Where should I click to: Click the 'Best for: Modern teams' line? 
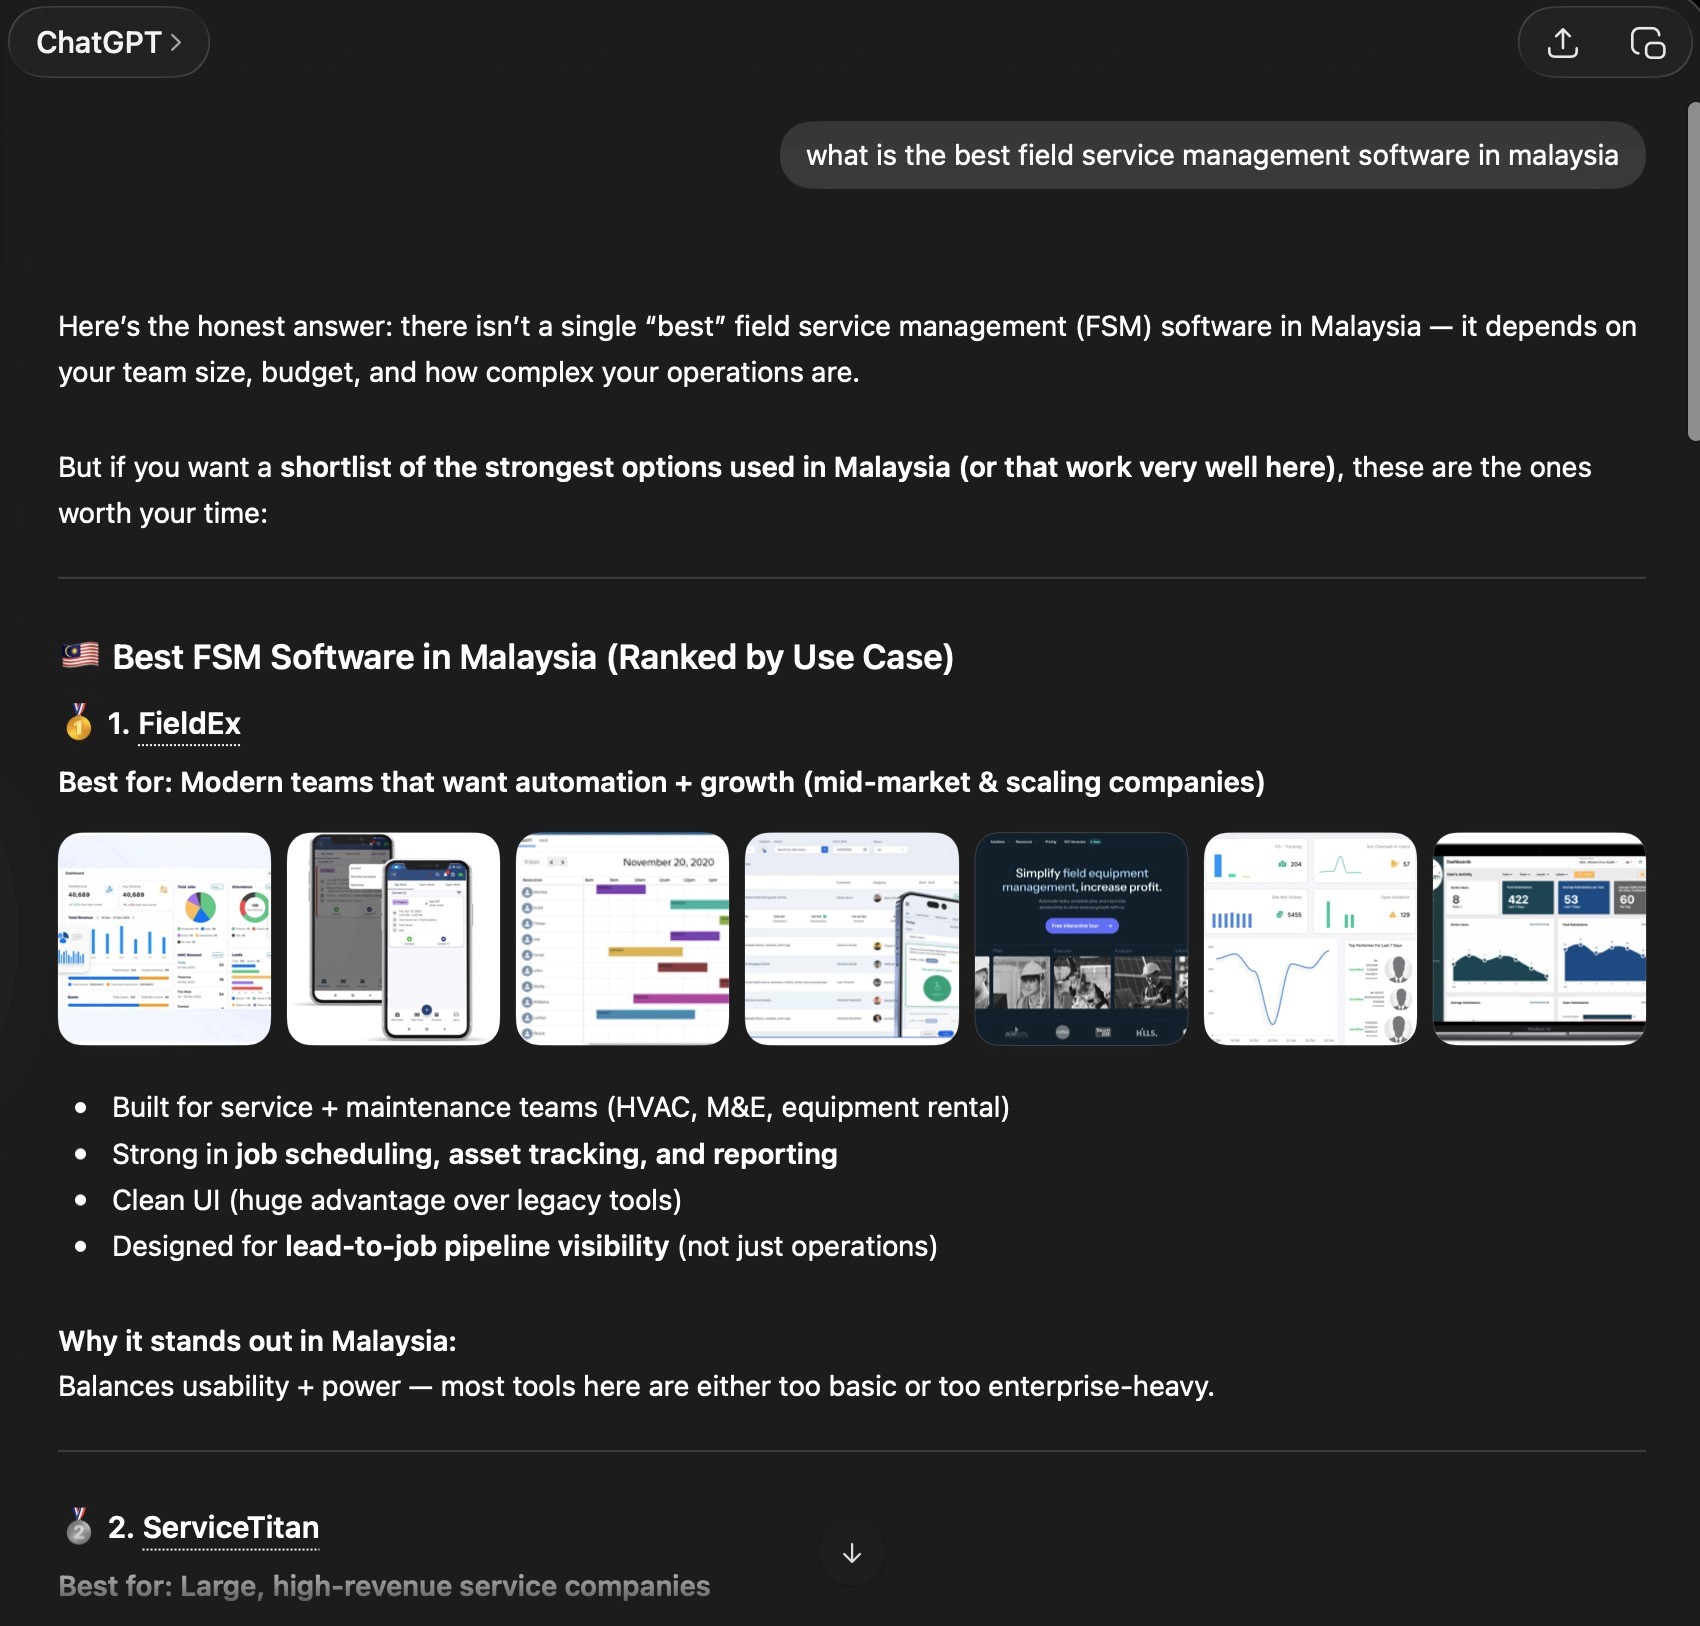662,782
